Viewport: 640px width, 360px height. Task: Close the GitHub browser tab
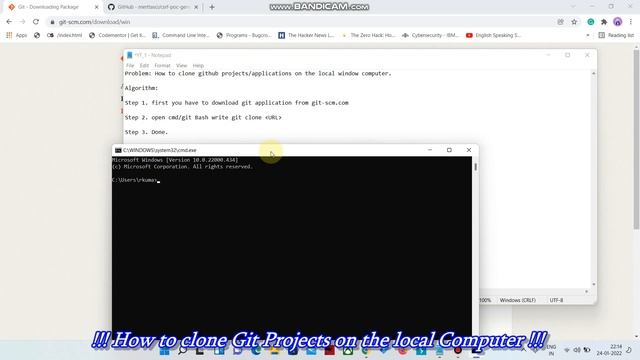point(196,7)
